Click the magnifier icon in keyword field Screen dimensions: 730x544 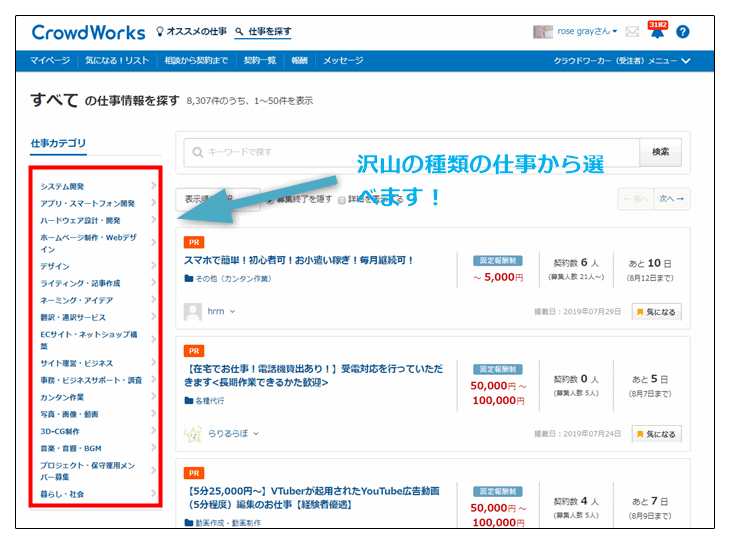coord(198,152)
